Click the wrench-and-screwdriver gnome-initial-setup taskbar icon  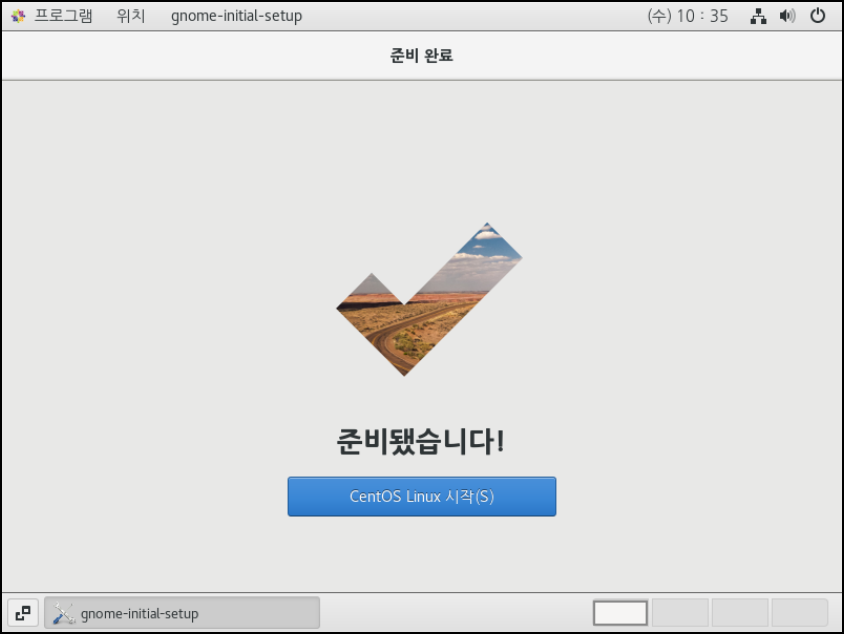[x=64, y=613]
